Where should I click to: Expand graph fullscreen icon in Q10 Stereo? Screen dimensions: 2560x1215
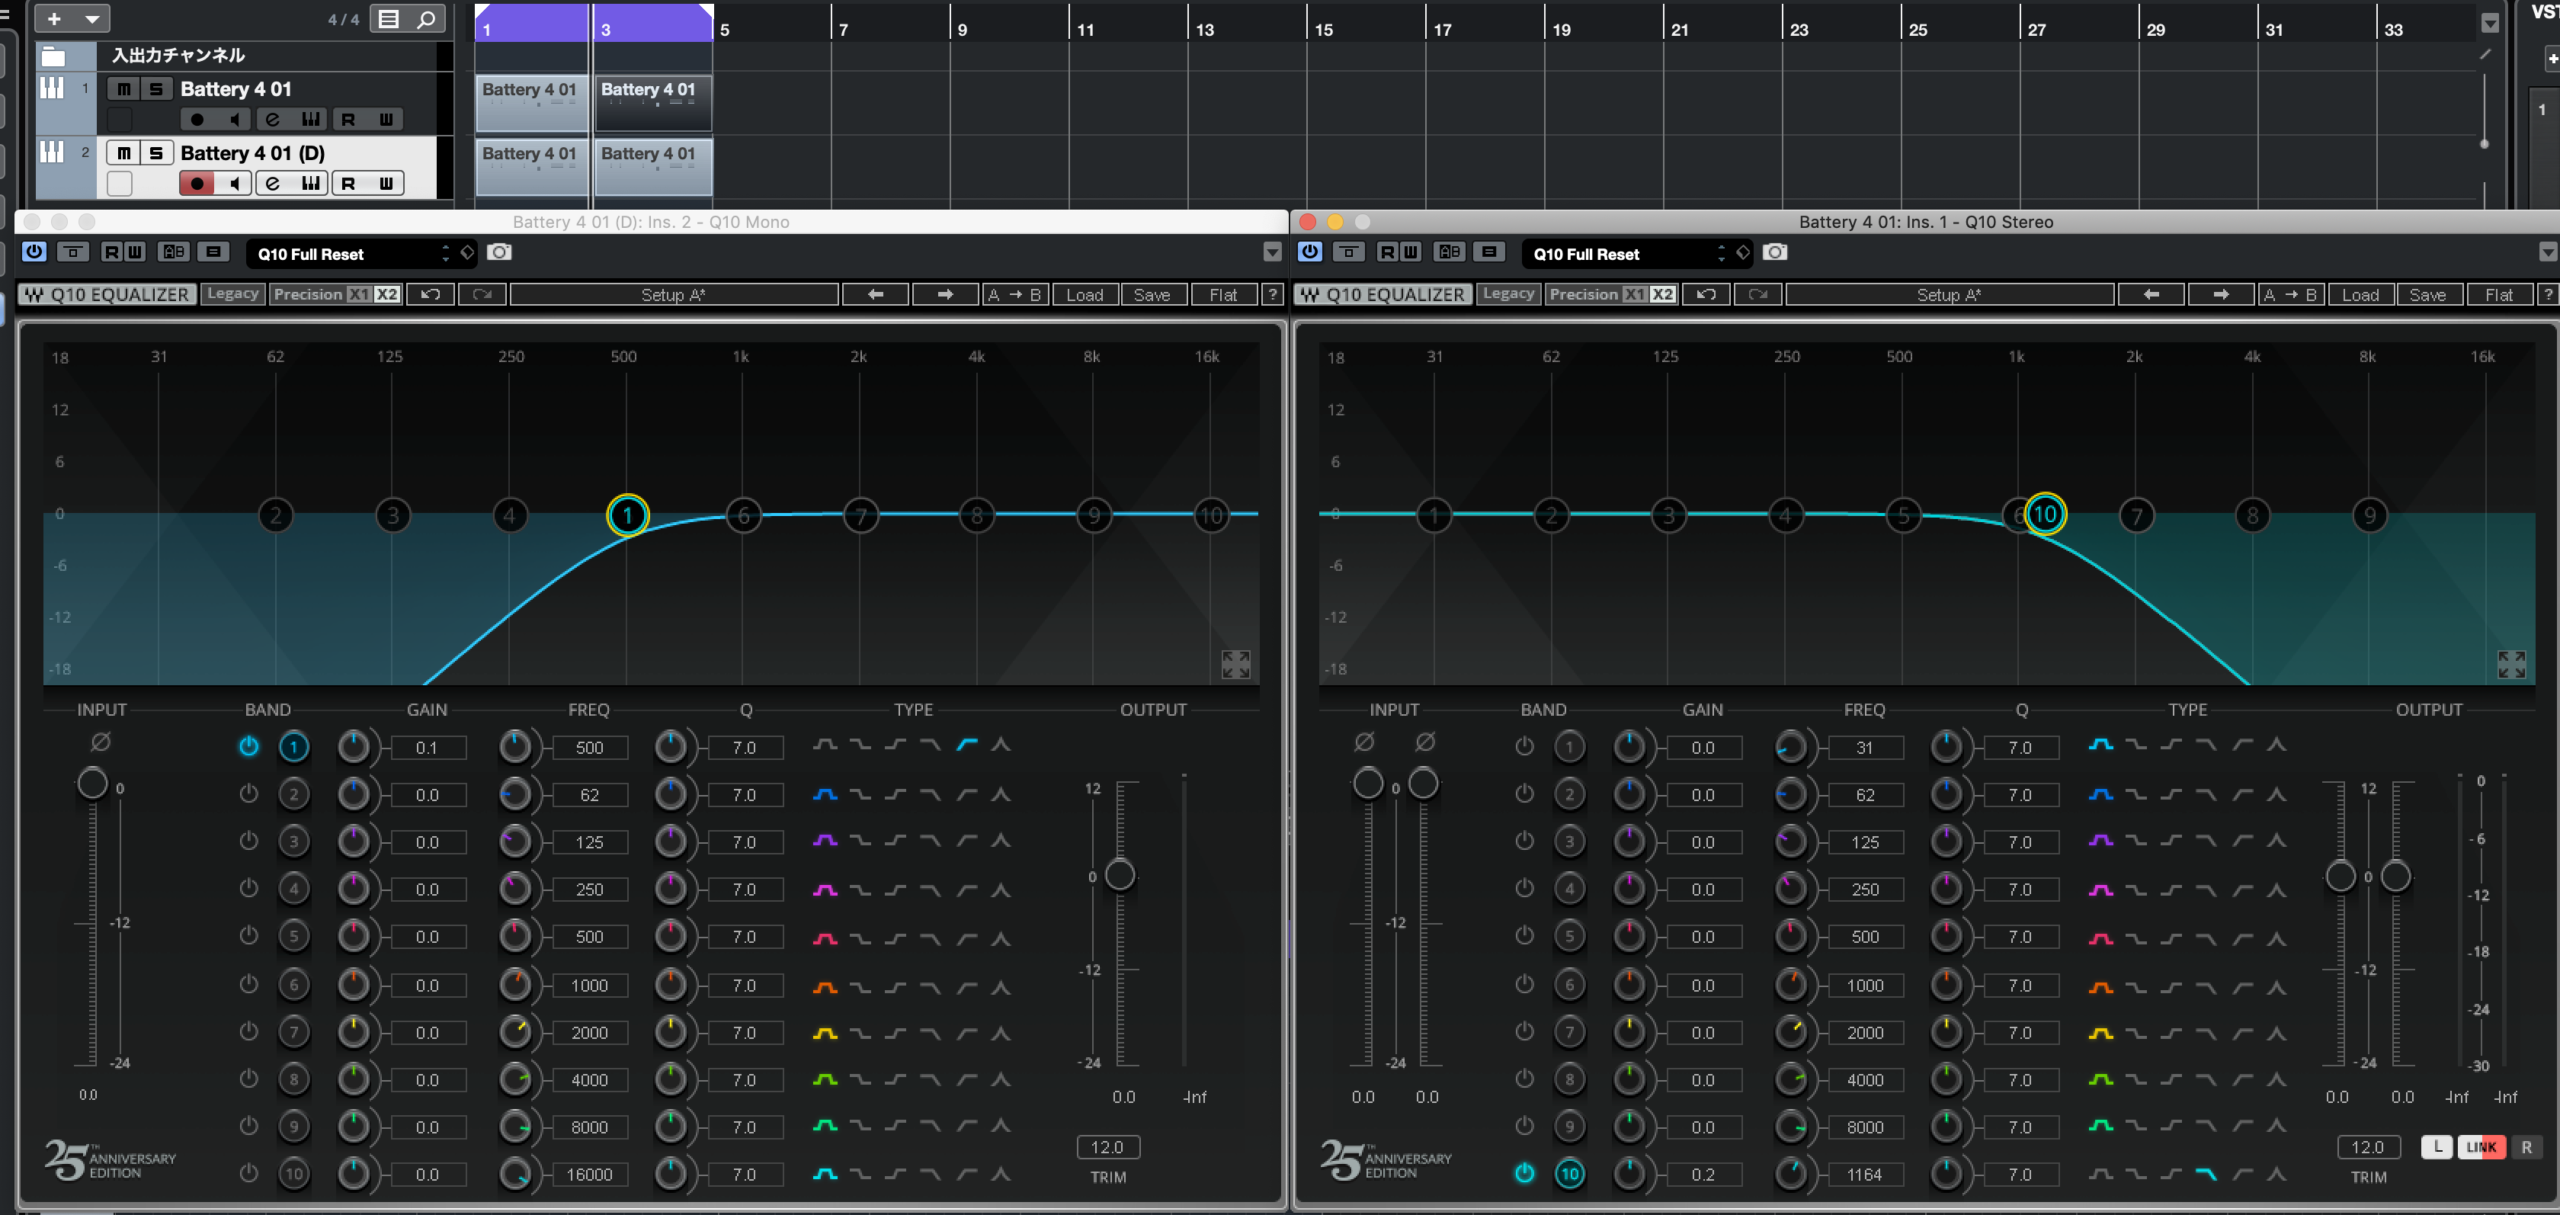pyautogui.click(x=2512, y=664)
